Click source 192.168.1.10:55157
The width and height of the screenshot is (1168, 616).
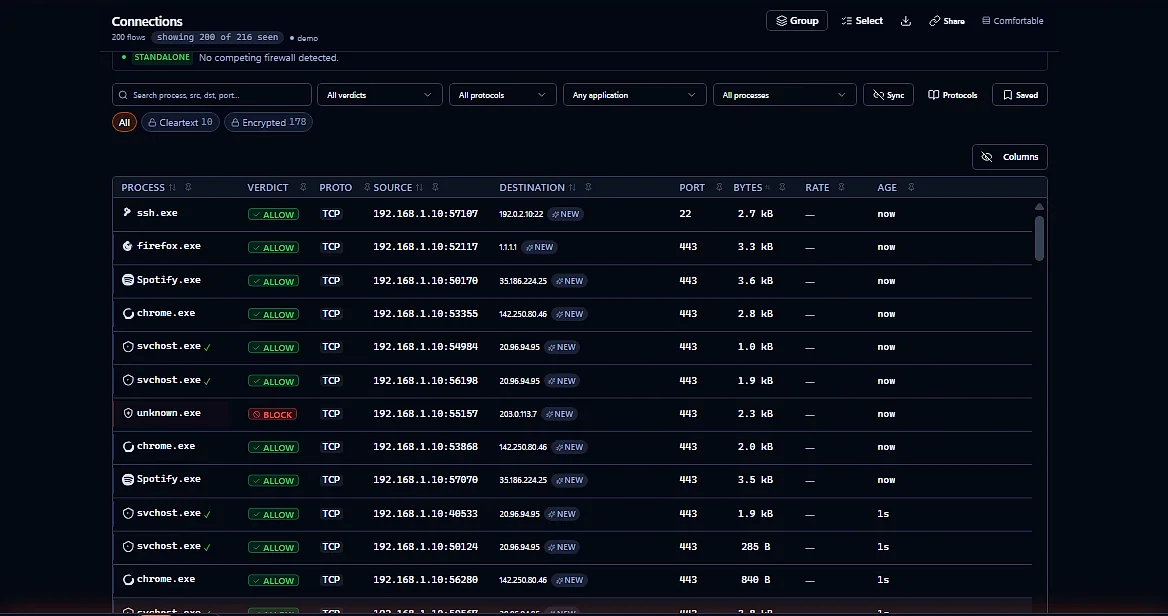(425, 413)
